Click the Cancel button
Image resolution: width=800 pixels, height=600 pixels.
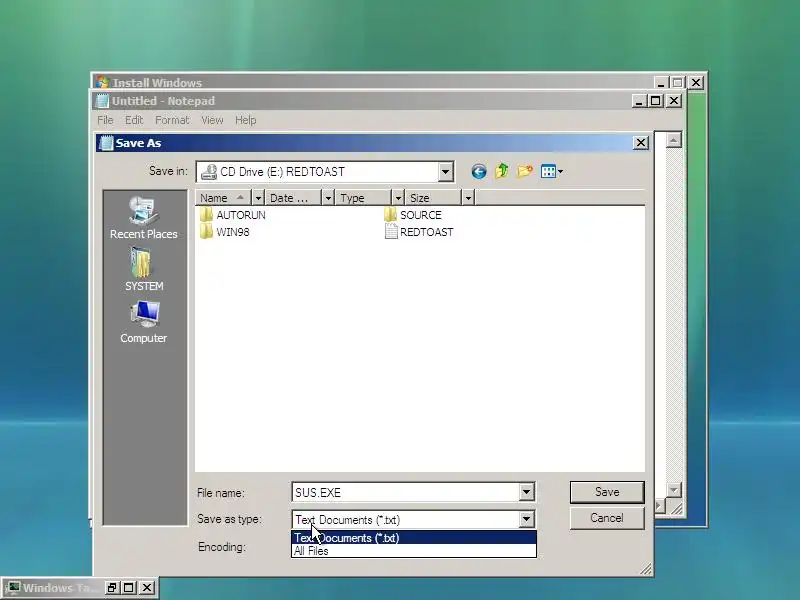pyautogui.click(x=607, y=518)
